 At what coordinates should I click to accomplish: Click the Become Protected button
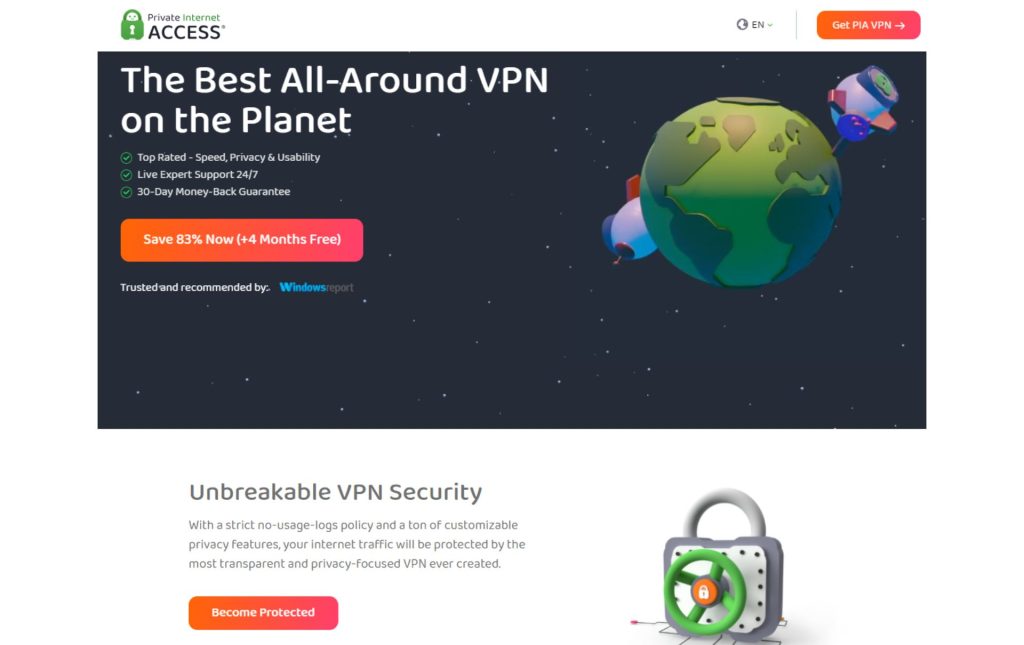263,612
